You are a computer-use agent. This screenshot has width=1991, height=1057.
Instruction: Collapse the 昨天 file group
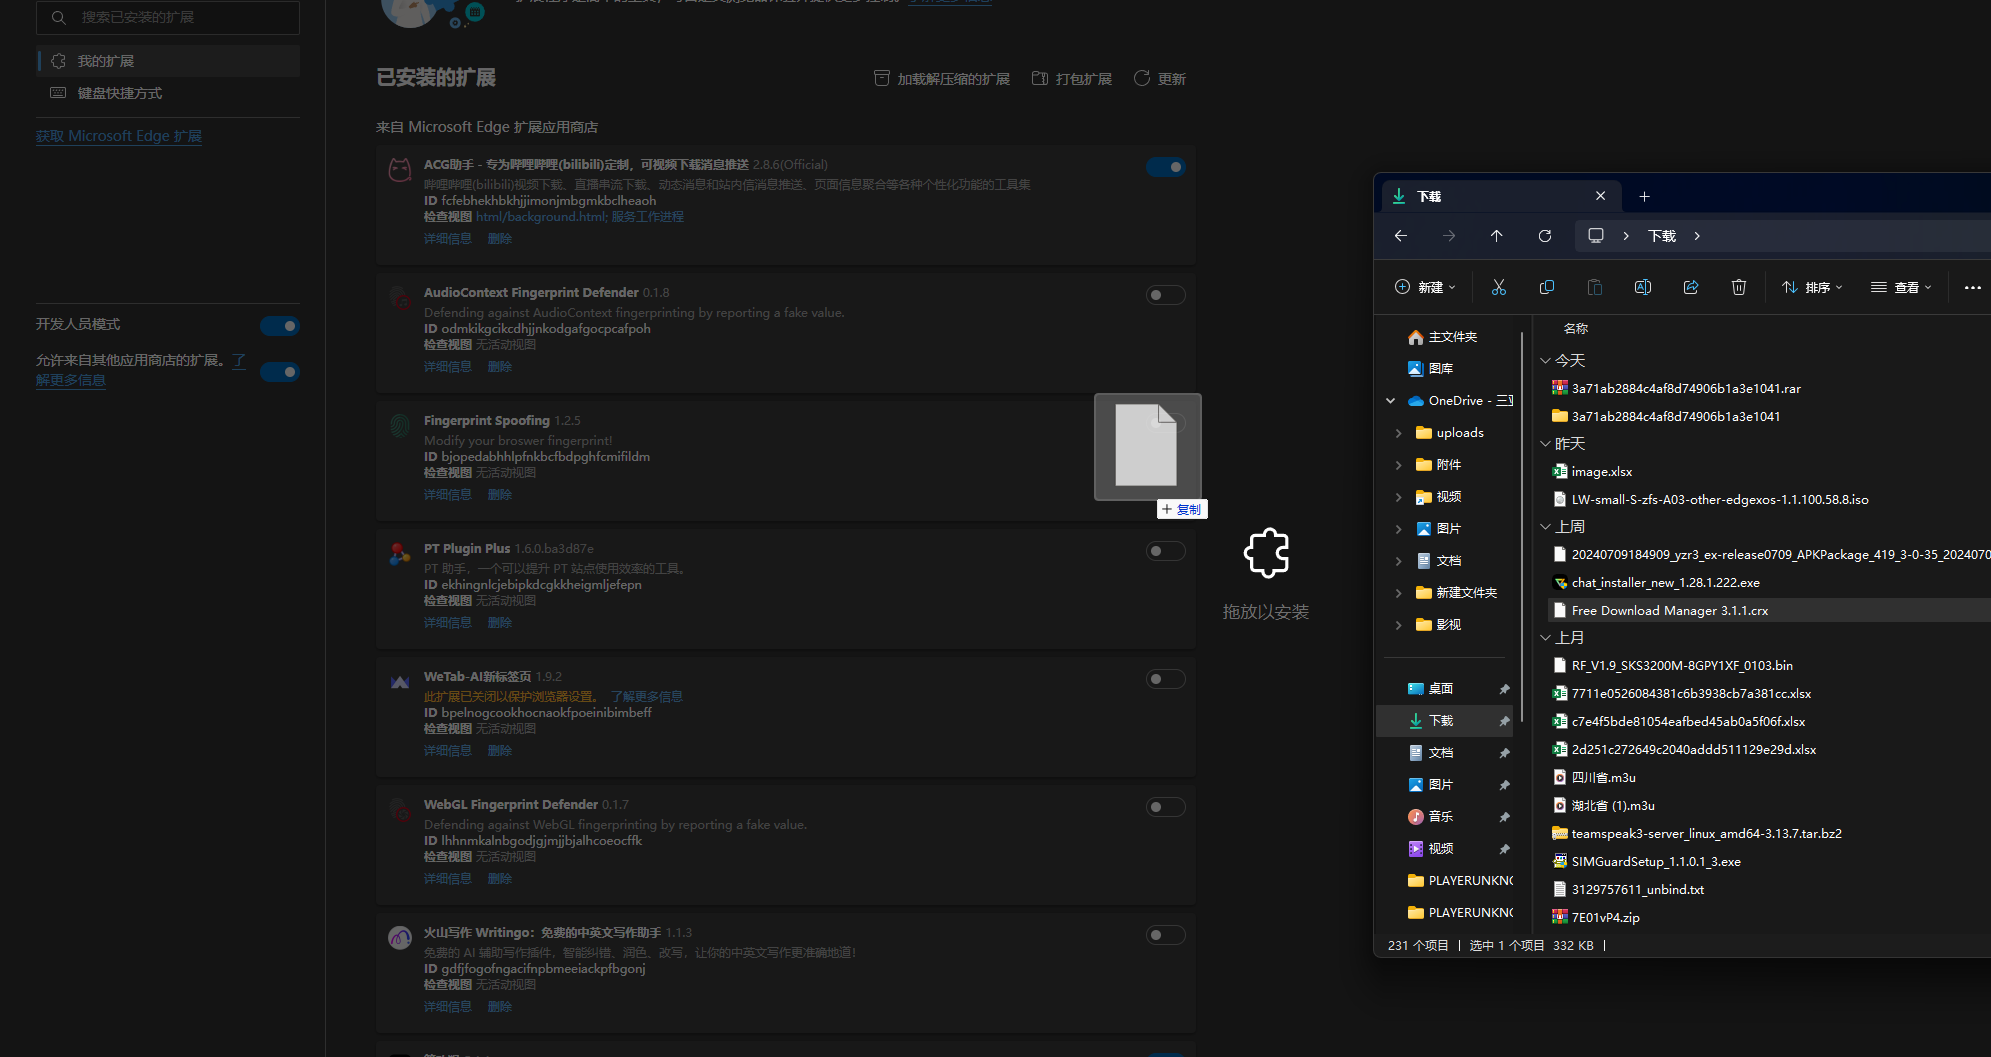pos(1545,443)
